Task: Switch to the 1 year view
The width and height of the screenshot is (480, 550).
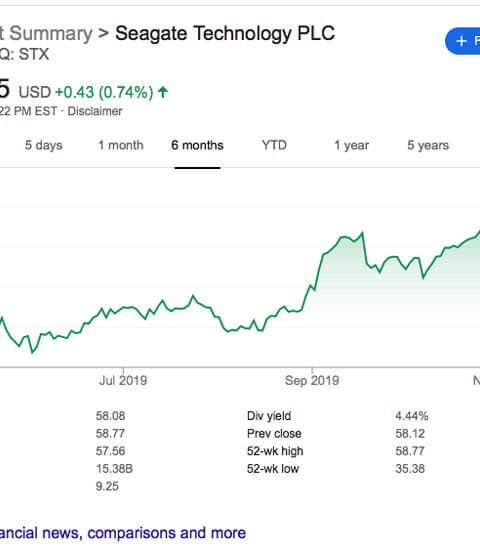Action: 351,145
